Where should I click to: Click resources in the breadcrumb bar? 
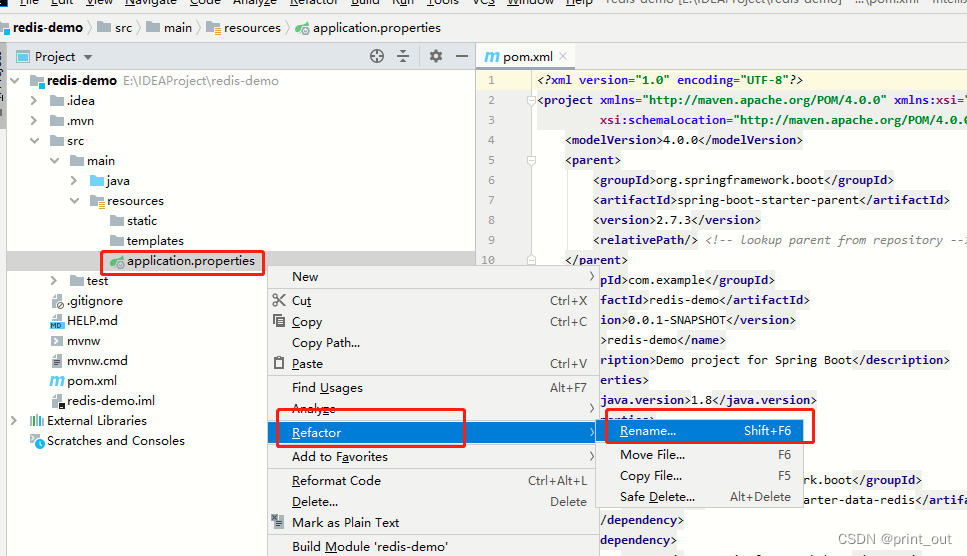pos(252,28)
